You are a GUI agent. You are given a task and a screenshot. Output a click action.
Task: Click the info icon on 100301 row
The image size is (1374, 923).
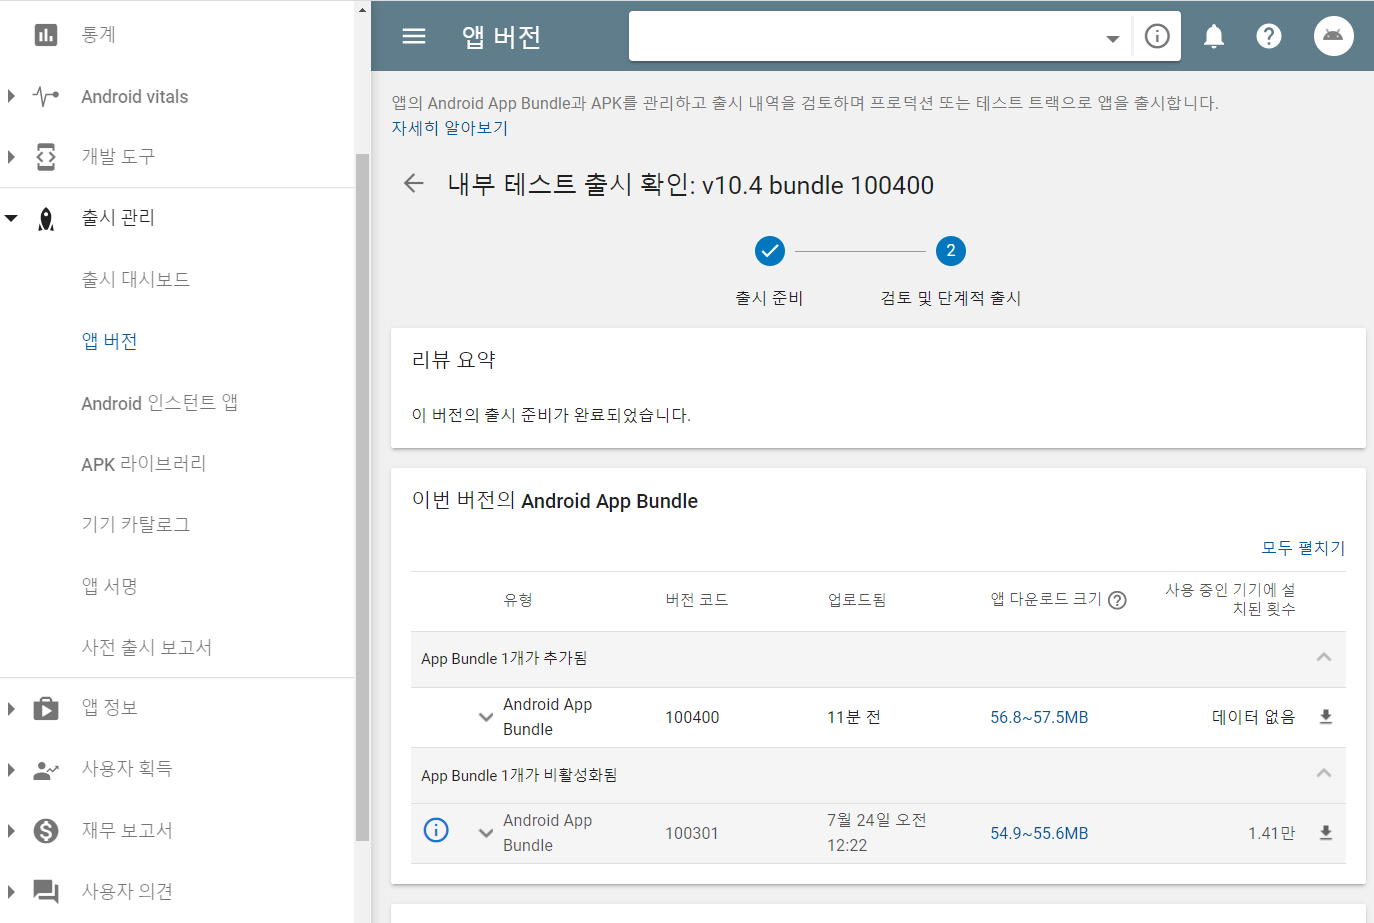coord(436,830)
